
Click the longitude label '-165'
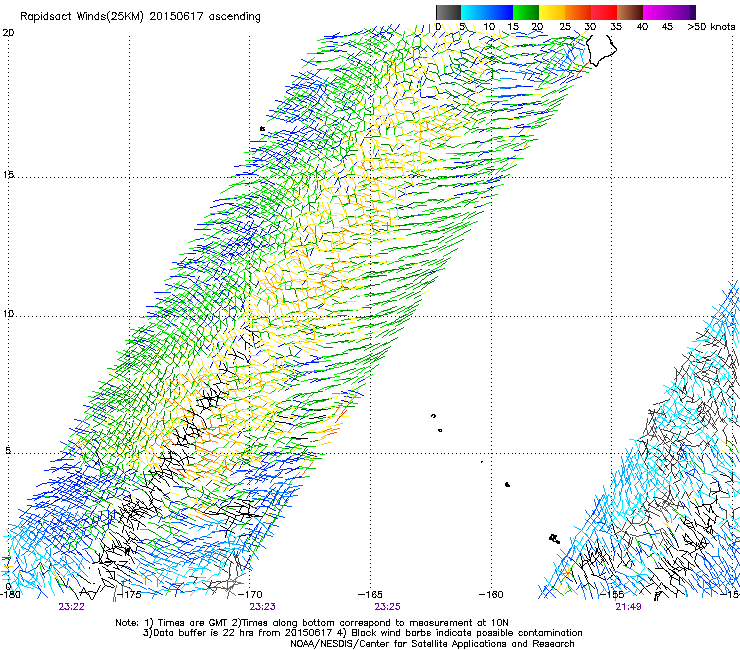(370, 594)
